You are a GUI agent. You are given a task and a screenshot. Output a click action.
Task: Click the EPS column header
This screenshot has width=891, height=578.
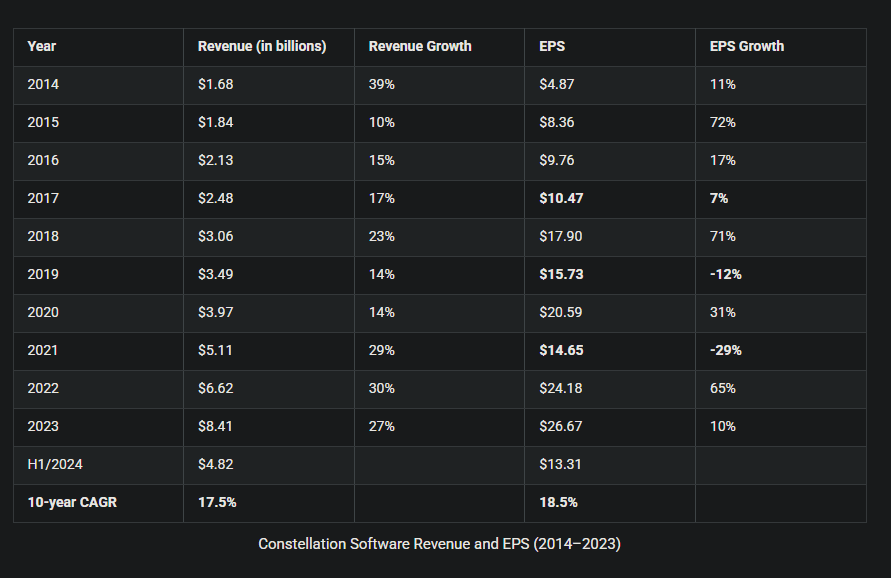552,46
